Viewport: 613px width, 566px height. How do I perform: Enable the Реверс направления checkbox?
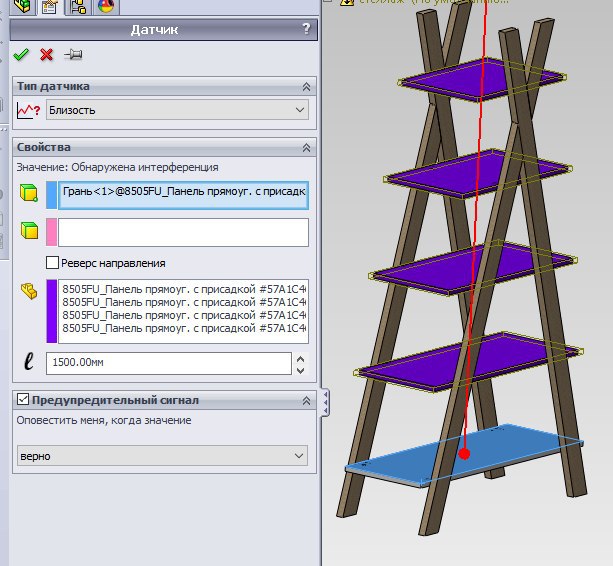click(x=53, y=263)
